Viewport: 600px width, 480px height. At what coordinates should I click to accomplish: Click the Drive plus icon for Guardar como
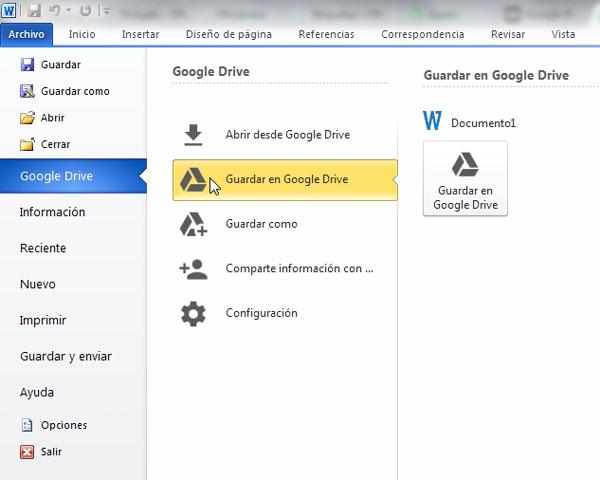[193, 224]
